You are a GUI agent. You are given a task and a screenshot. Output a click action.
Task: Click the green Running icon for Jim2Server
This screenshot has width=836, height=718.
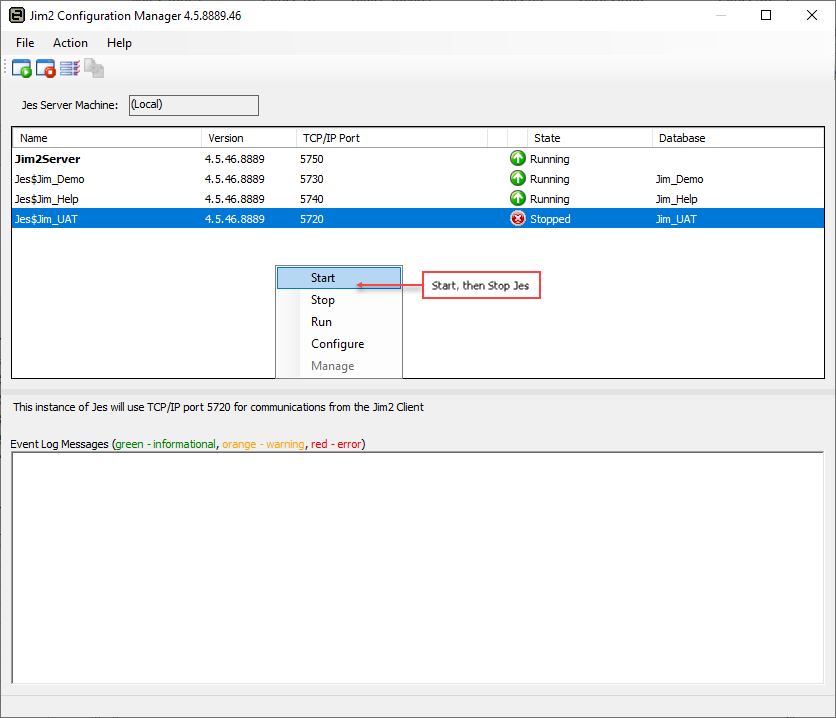(x=518, y=159)
